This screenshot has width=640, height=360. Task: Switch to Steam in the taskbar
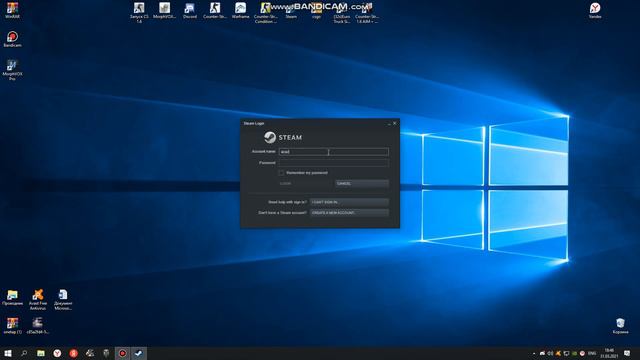point(139,353)
